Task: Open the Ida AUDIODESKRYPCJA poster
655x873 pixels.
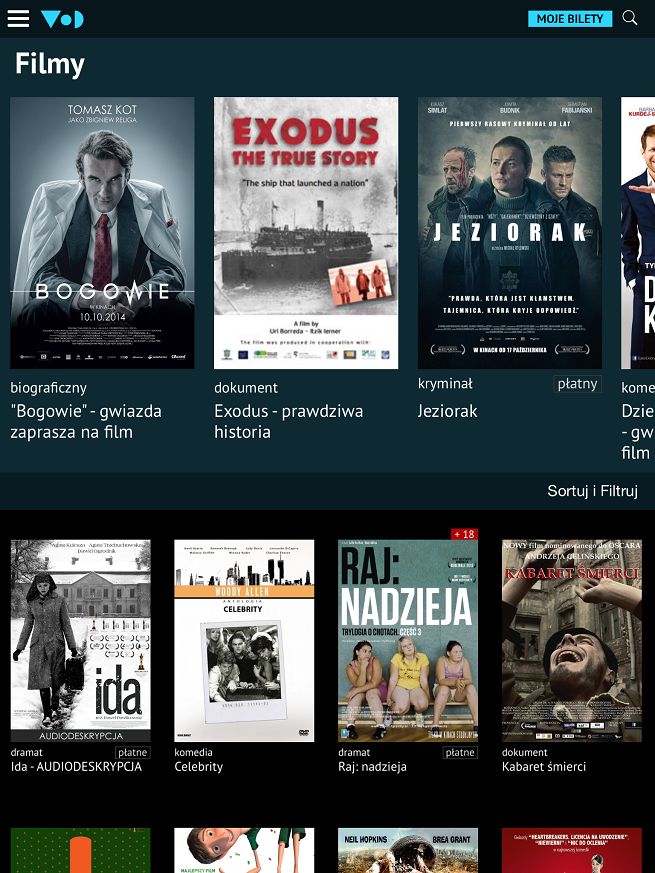Action: (x=81, y=640)
